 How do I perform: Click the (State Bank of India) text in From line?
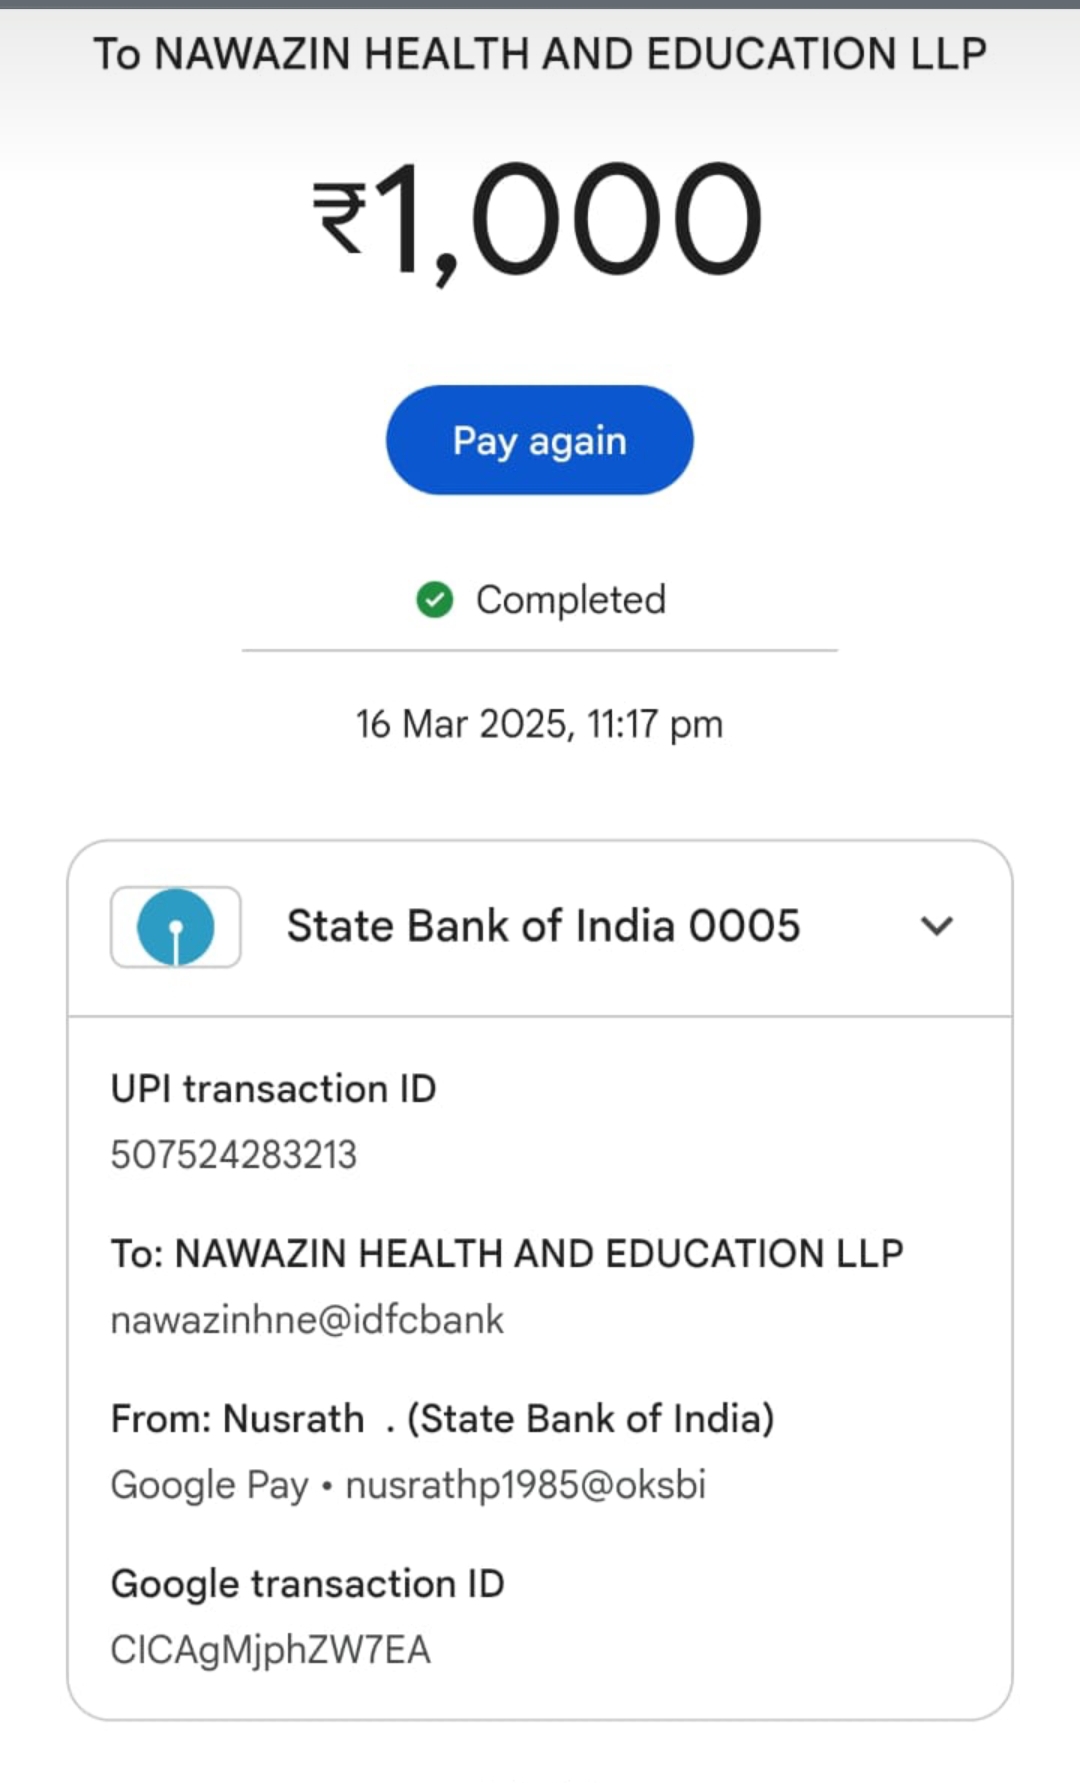590,1419
